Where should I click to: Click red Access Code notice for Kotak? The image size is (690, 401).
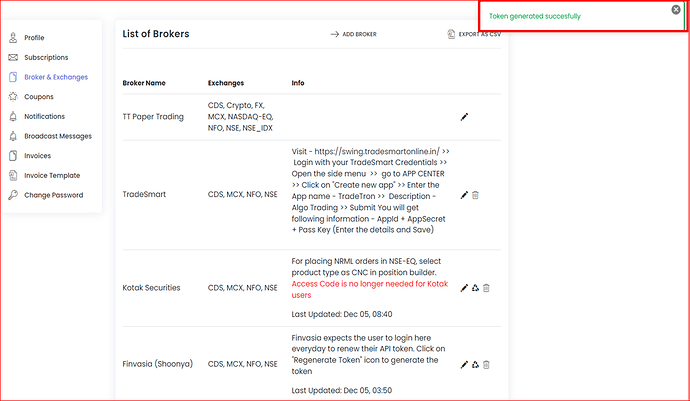[370, 290]
